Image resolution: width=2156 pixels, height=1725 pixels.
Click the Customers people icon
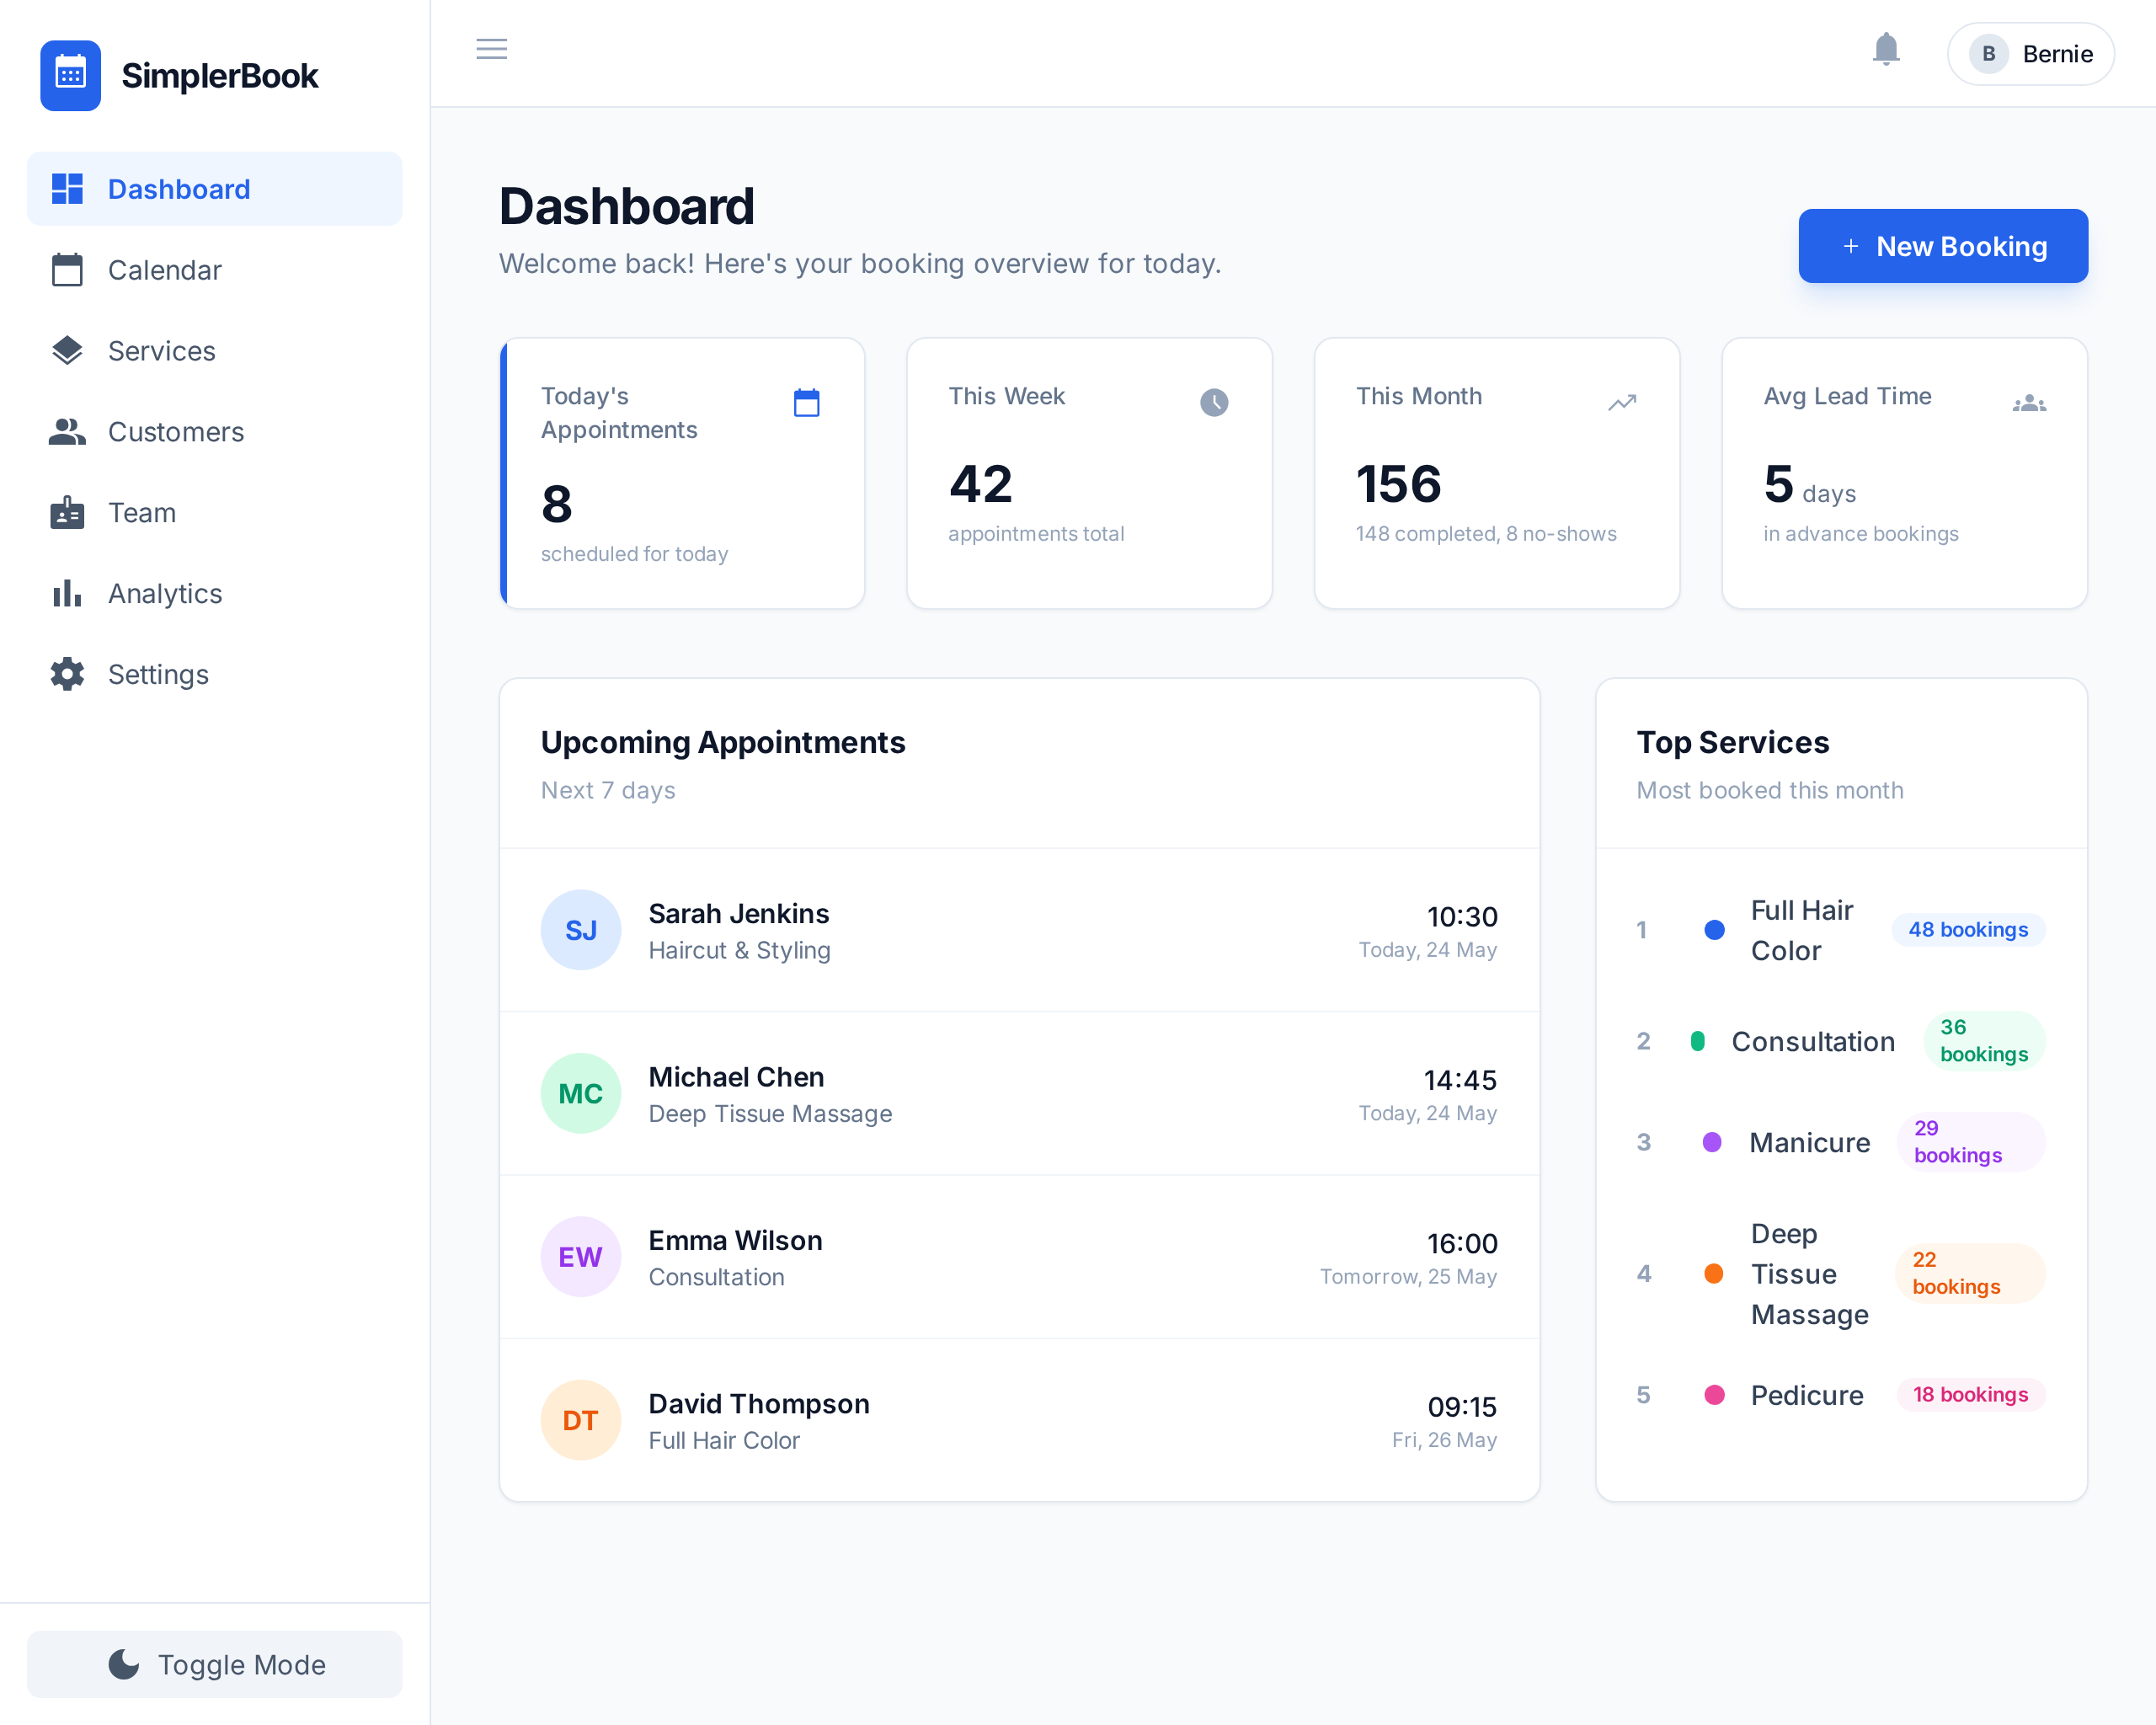pyautogui.click(x=67, y=432)
